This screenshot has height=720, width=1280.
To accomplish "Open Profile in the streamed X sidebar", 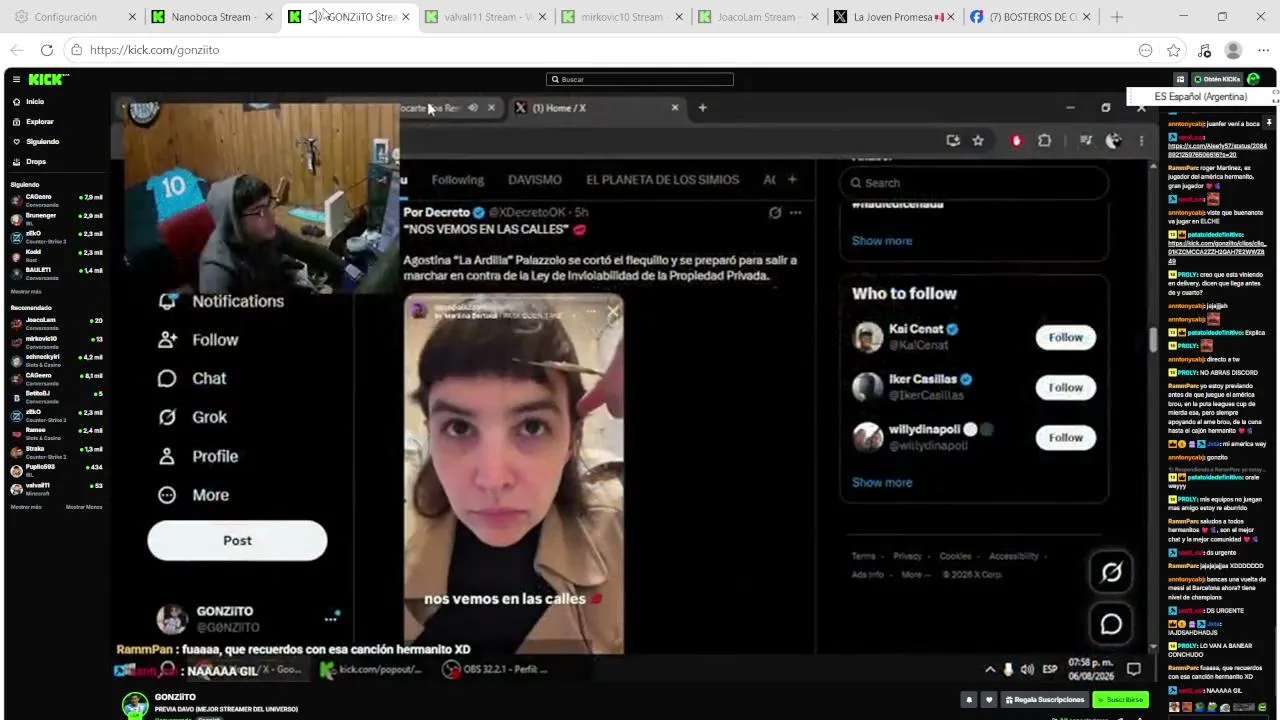I will click(198, 456).
